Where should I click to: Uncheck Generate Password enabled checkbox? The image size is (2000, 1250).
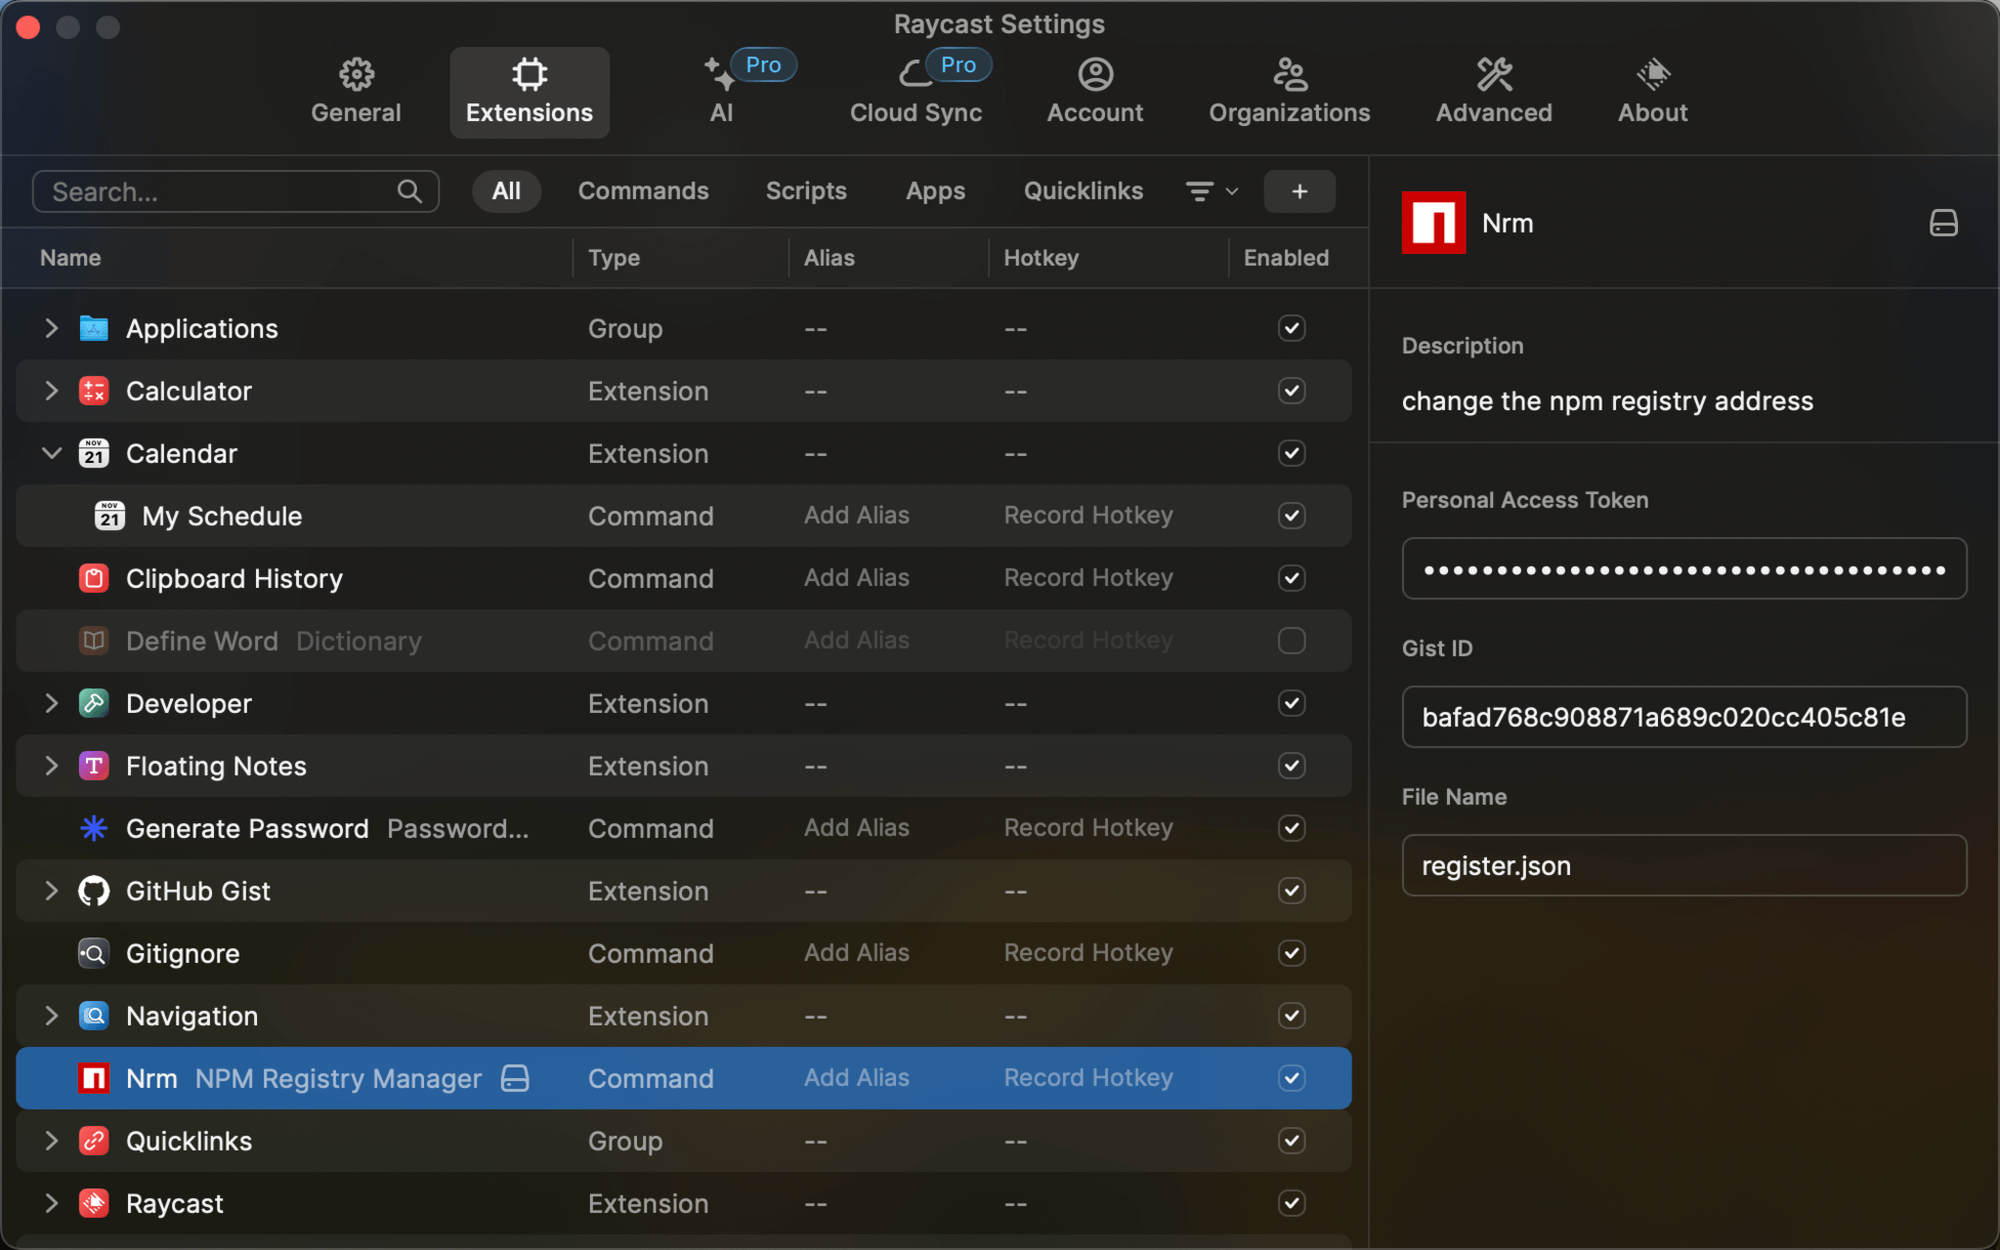(x=1291, y=828)
